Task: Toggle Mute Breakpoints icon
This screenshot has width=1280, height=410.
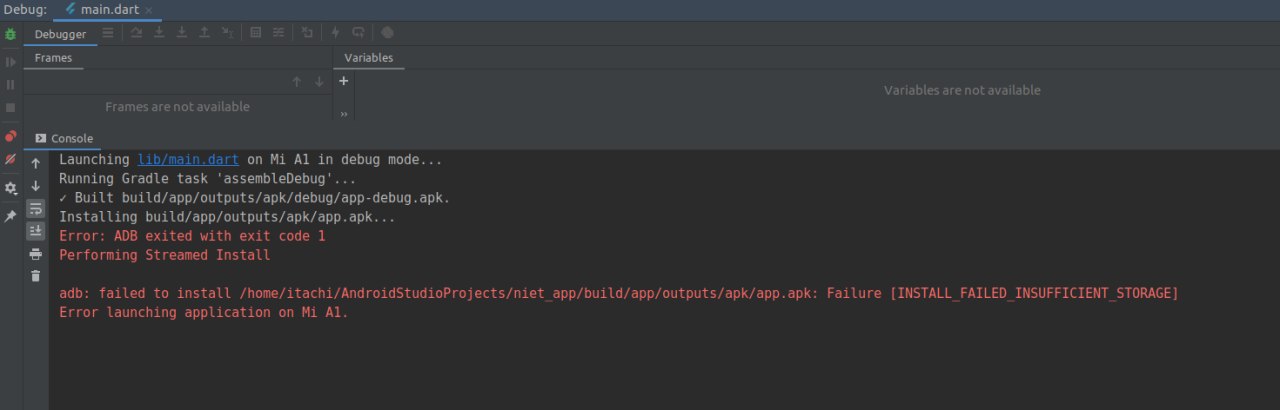Action: click(x=10, y=159)
